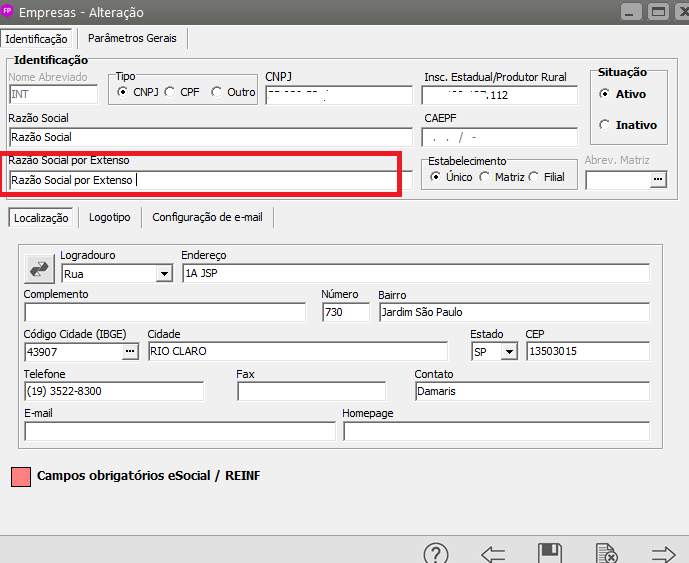Open Abrev. Matriz lookup ellipsis button

click(x=656, y=180)
